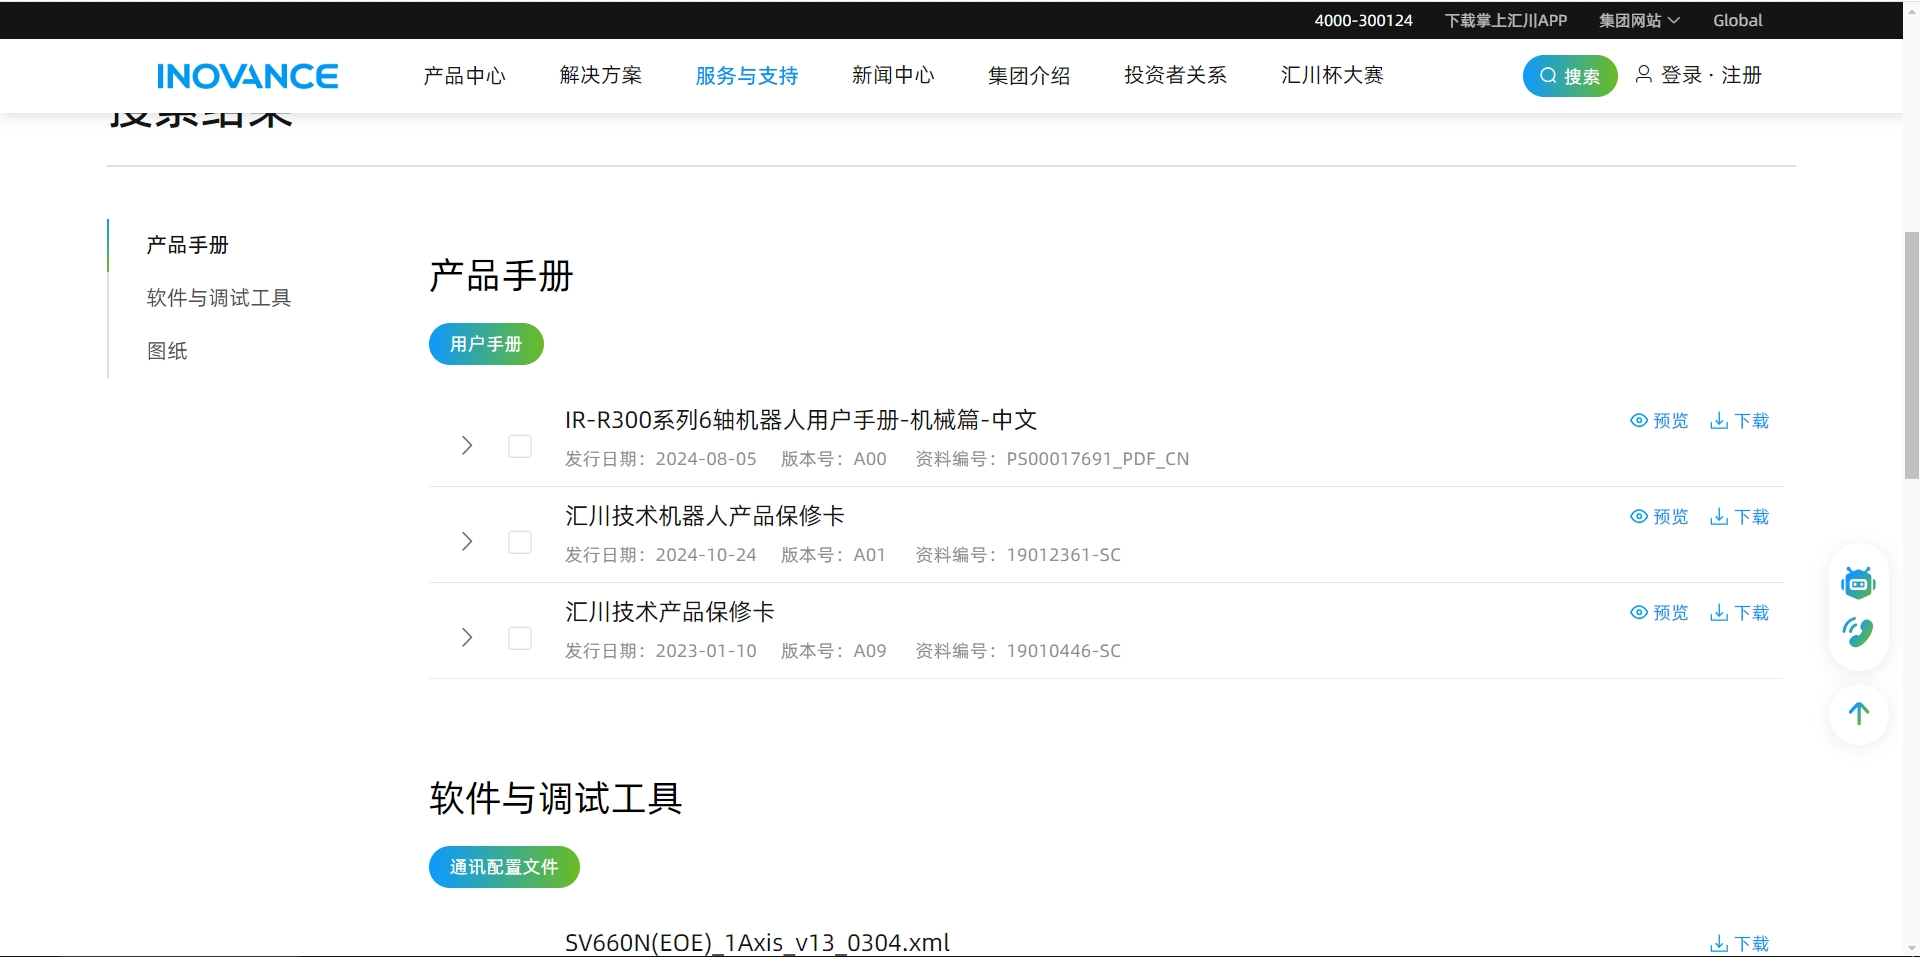1920x957 pixels.
Task: Click the INOVANCE logo
Action: [x=247, y=76]
